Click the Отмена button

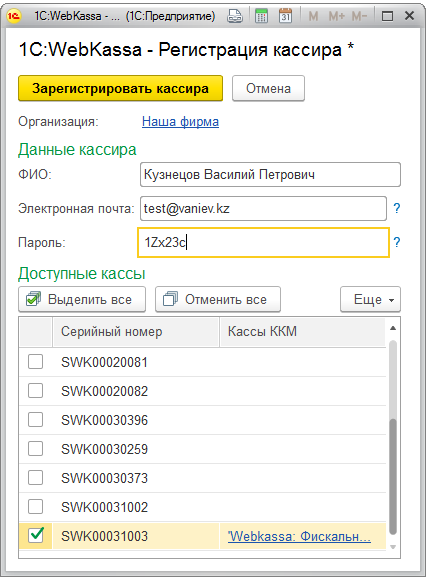[268, 88]
